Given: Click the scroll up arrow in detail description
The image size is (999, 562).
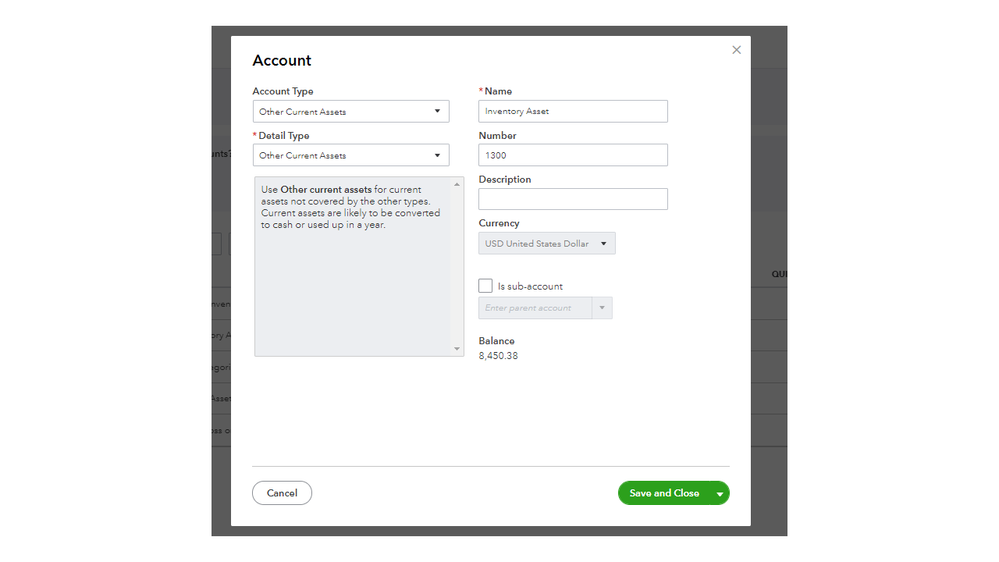Looking at the screenshot, I should [x=458, y=184].
